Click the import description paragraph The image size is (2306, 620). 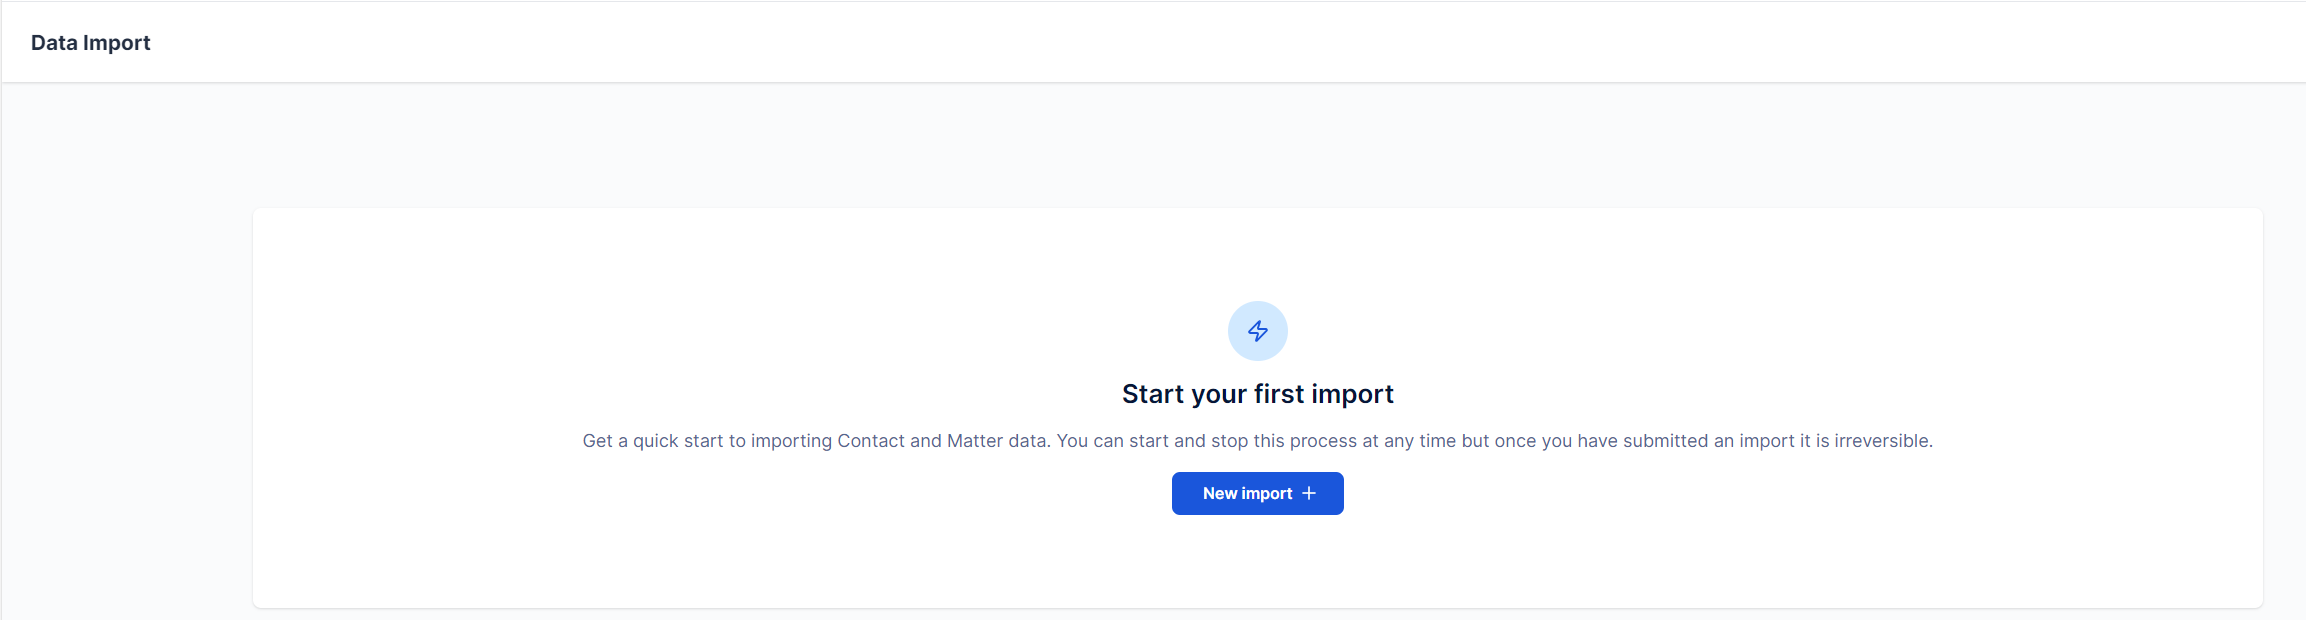click(1258, 441)
